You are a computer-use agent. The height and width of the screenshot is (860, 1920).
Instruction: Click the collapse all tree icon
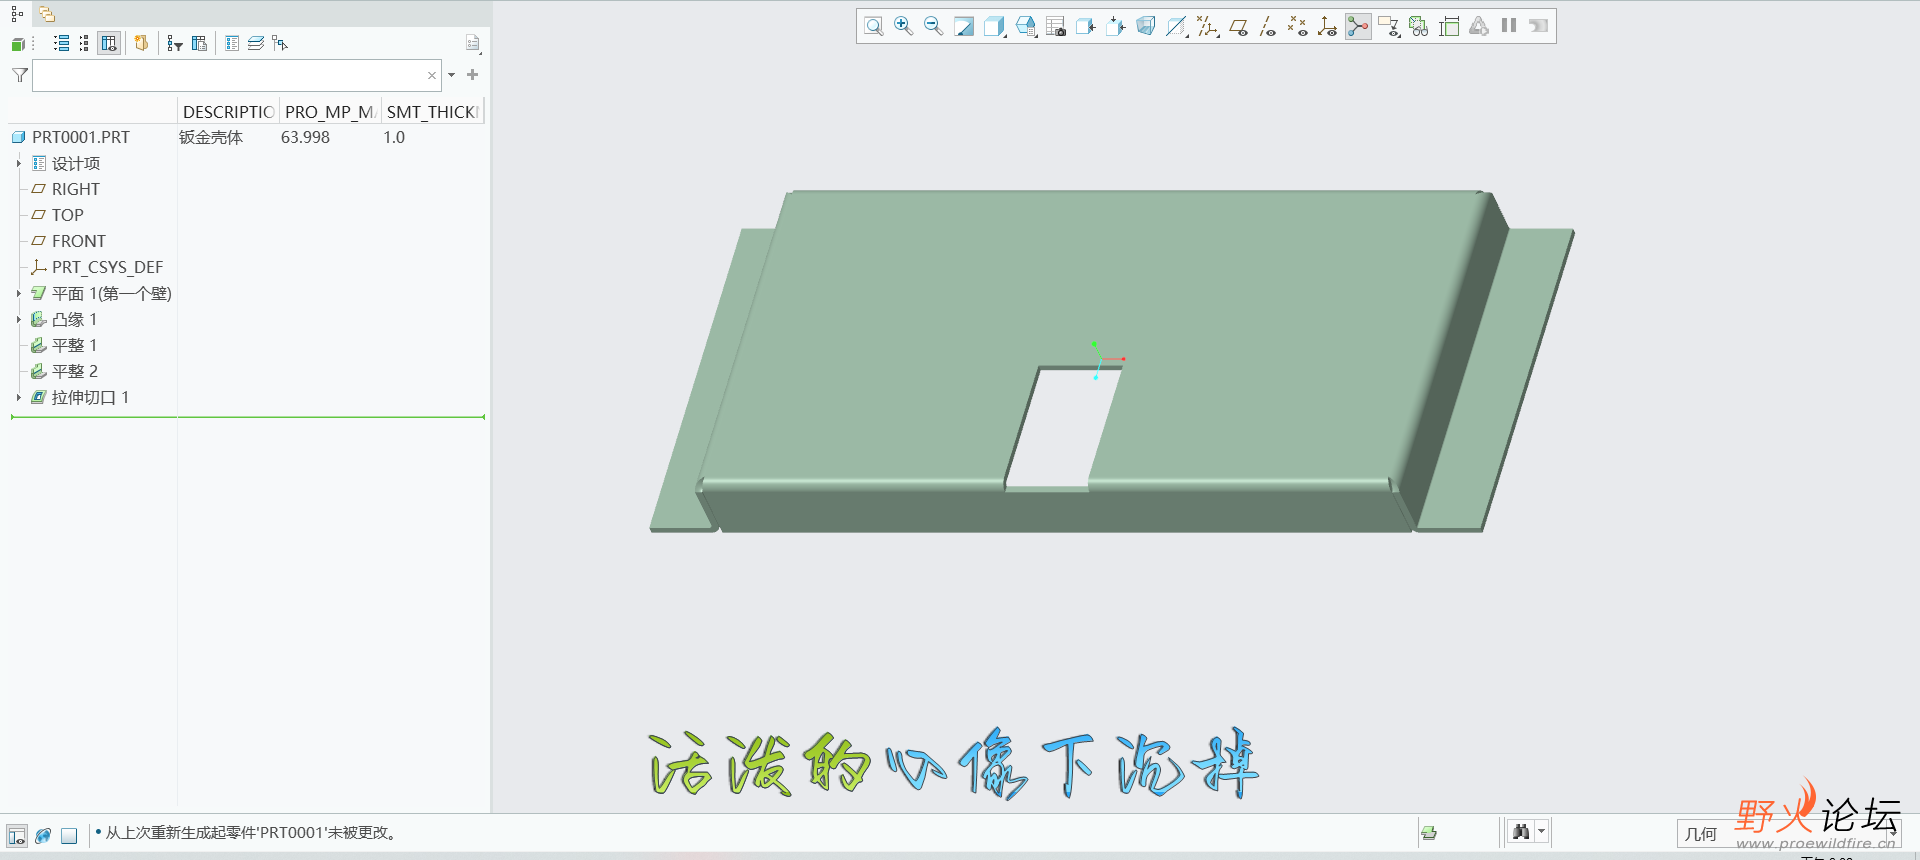(x=84, y=44)
